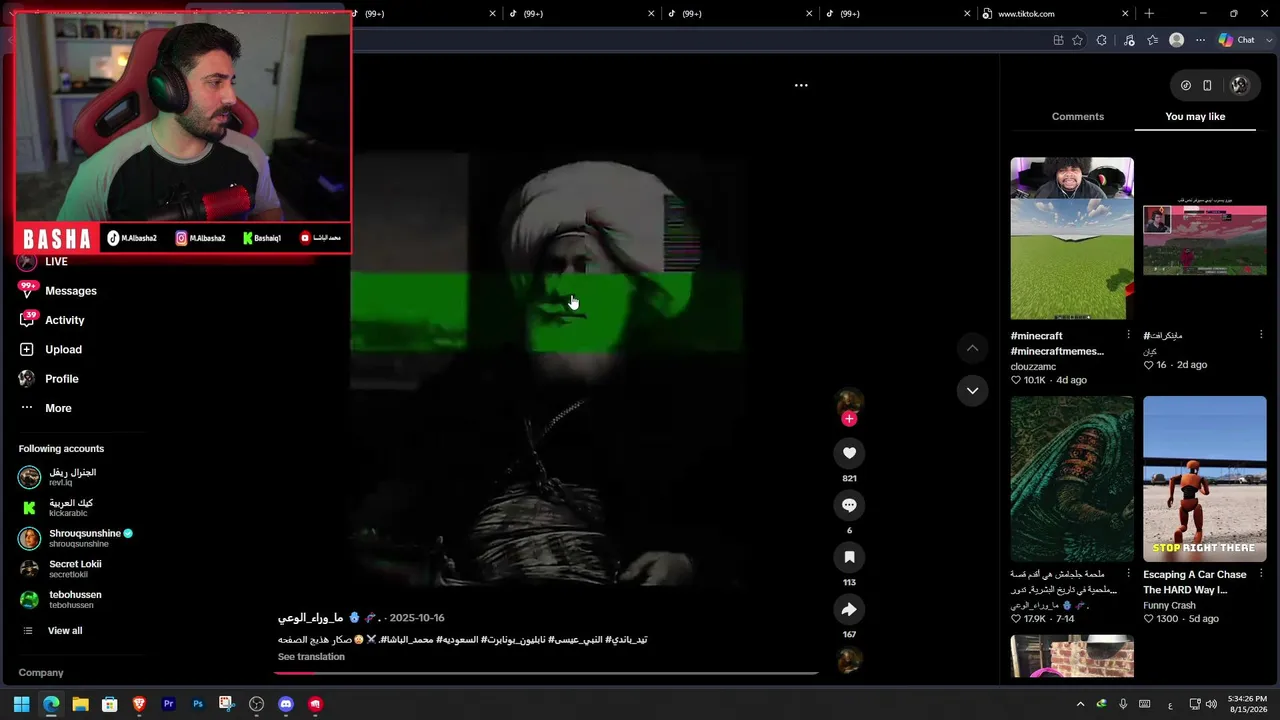
Task: Open the Edge profile account icon
Action: click(1177, 40)
